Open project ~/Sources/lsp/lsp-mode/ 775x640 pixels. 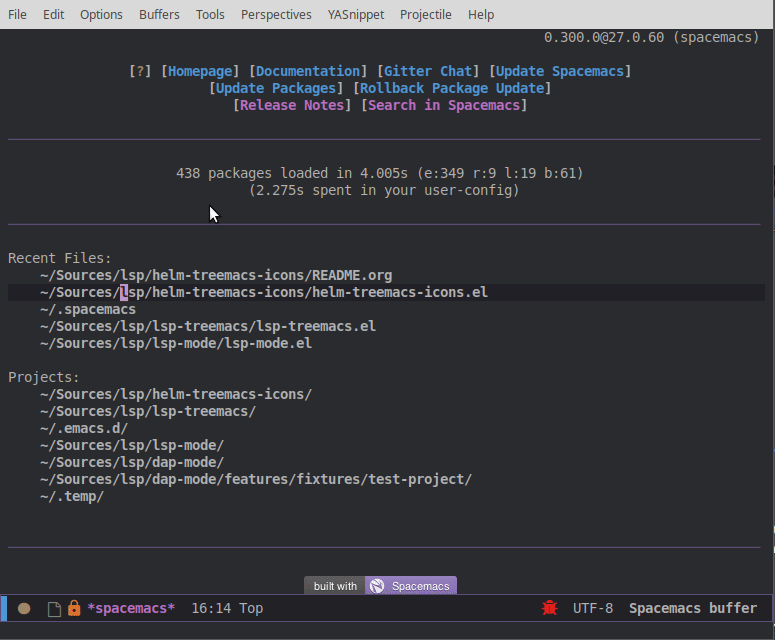click(x=132, y=445)
